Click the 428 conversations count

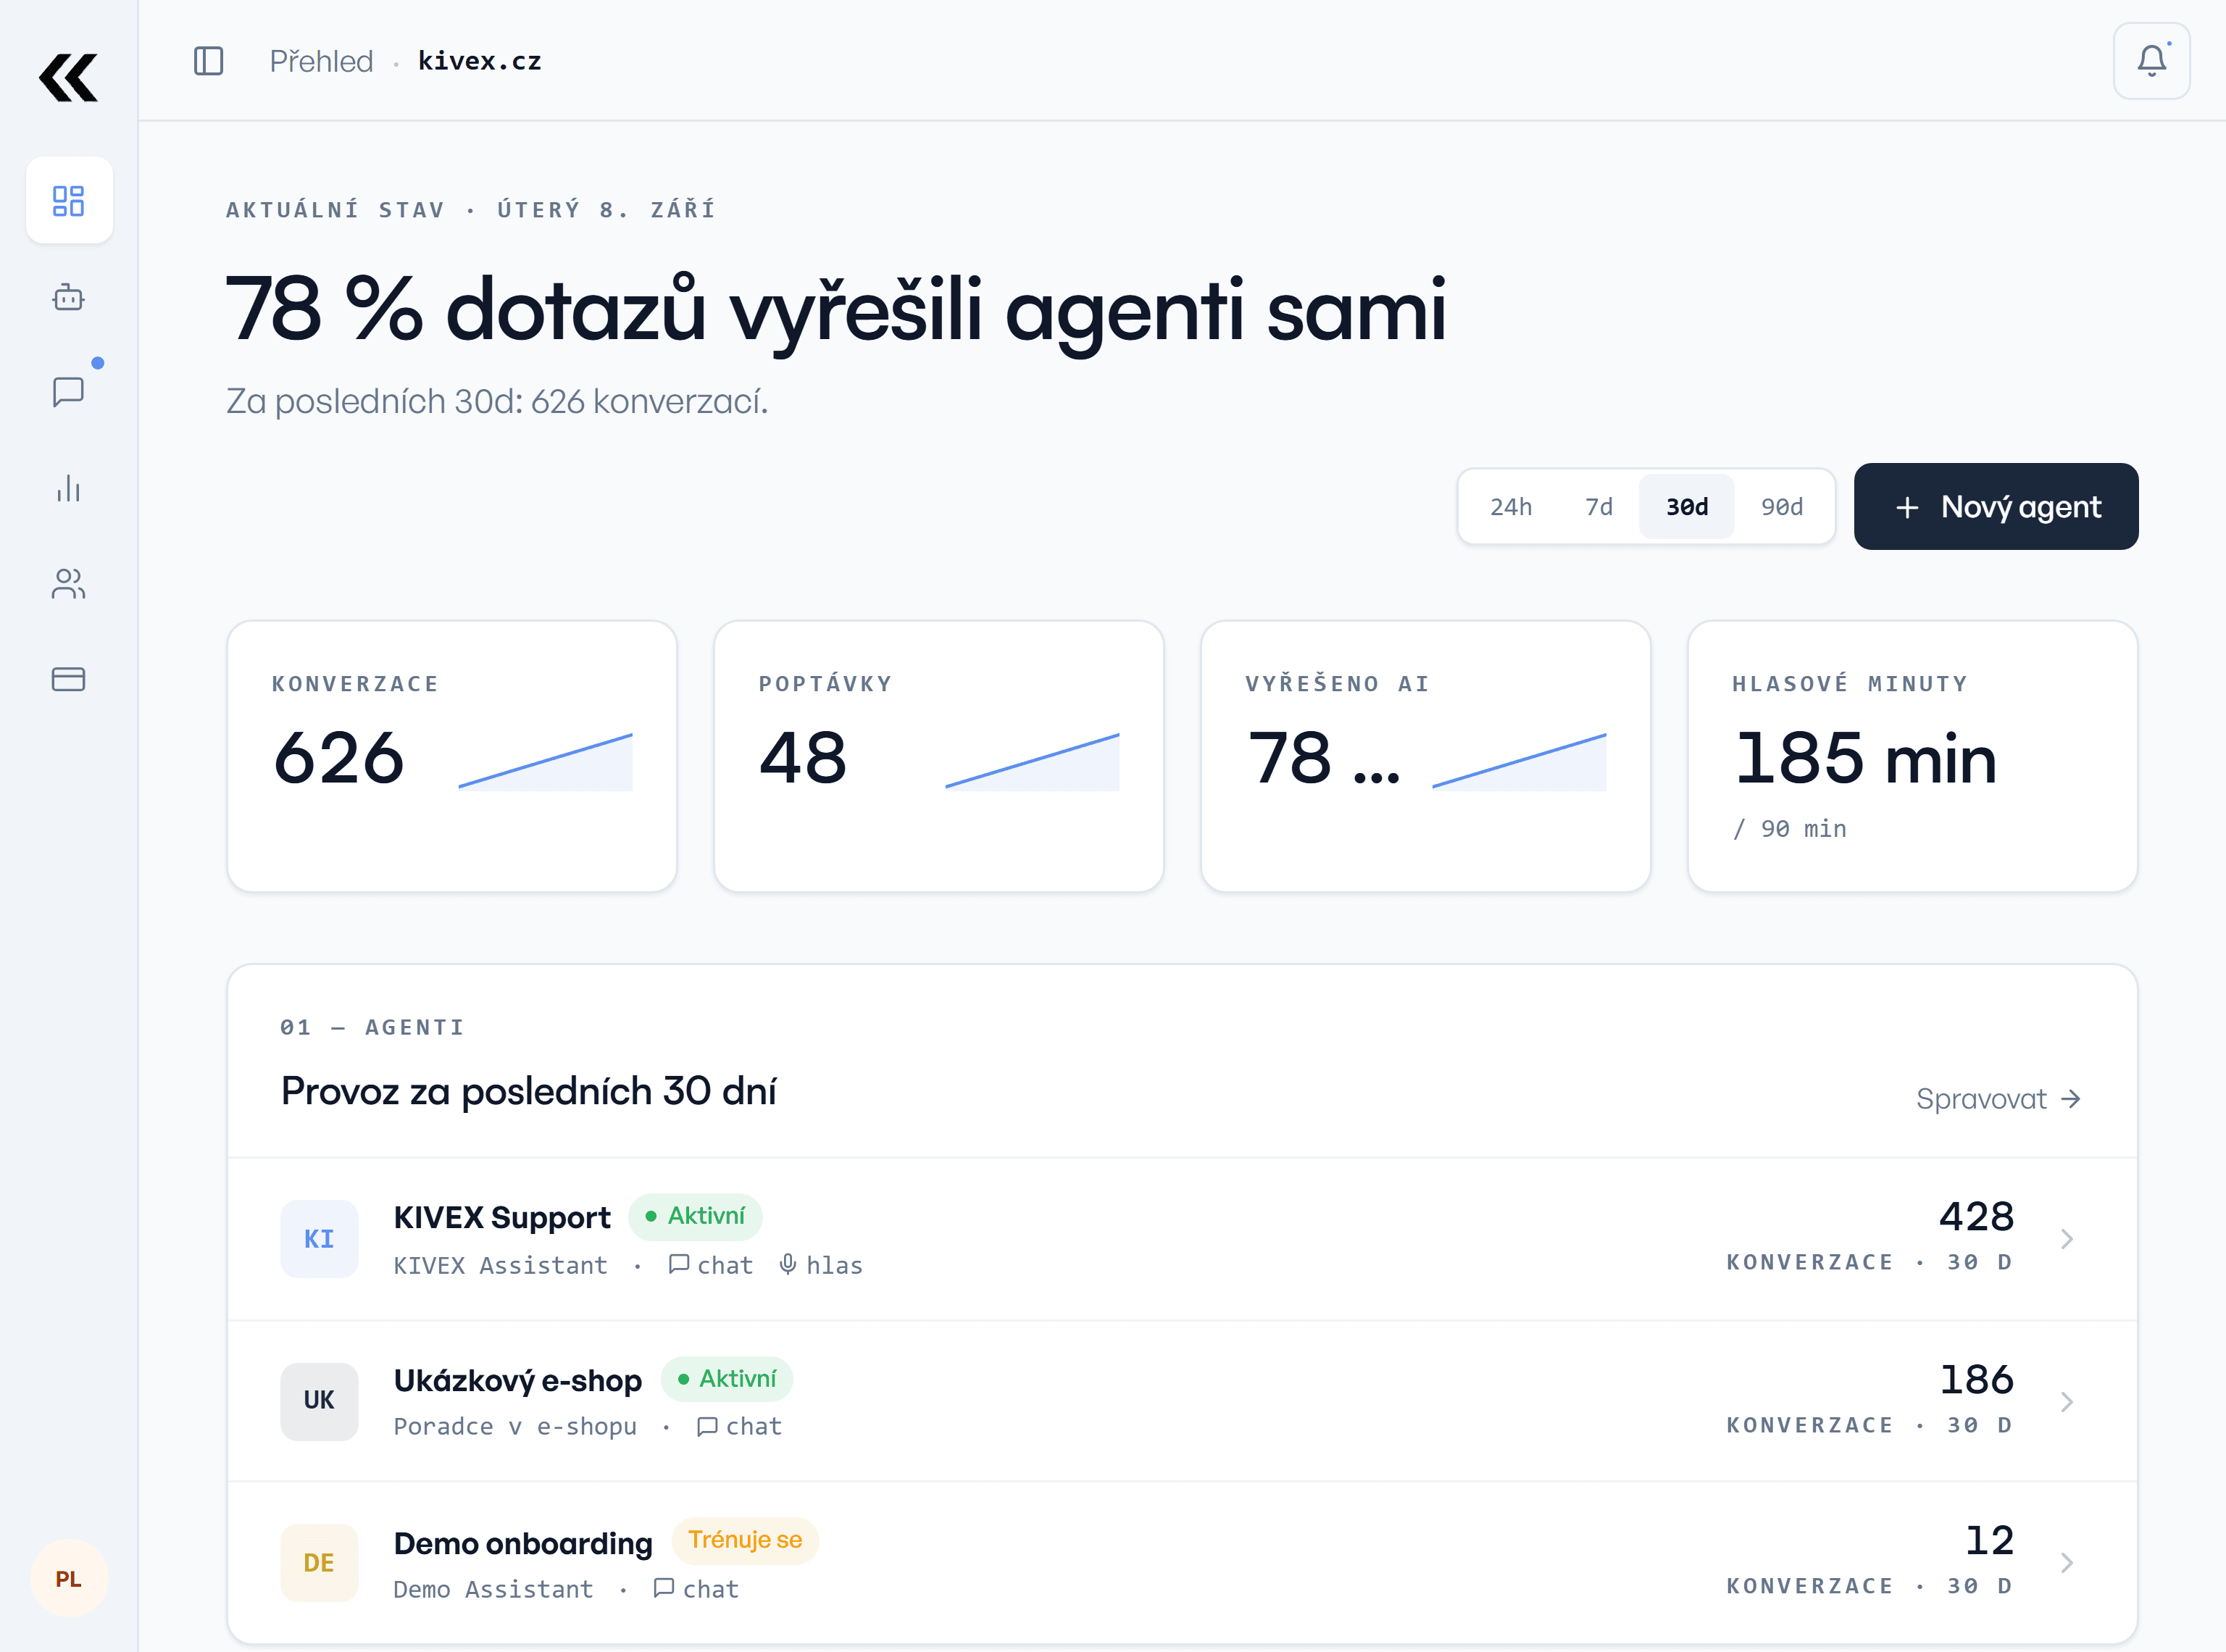(1976, 1216)
